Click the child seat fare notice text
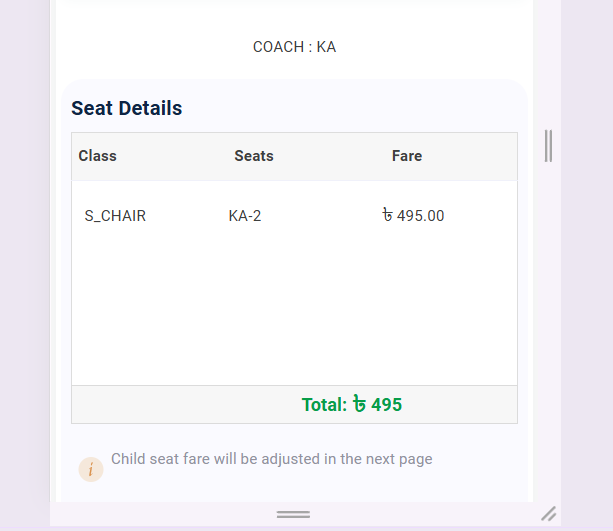613x531 pixels. pos(272,459)
